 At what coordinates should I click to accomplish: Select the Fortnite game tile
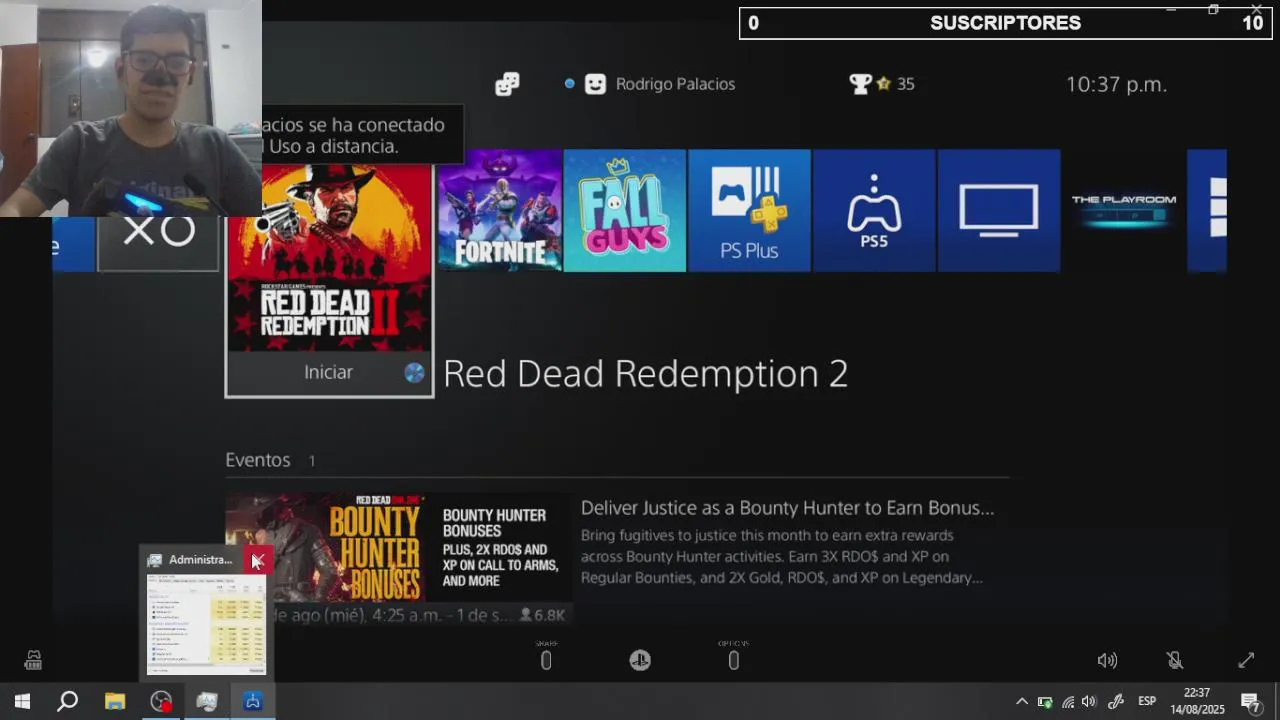(500, 211)
